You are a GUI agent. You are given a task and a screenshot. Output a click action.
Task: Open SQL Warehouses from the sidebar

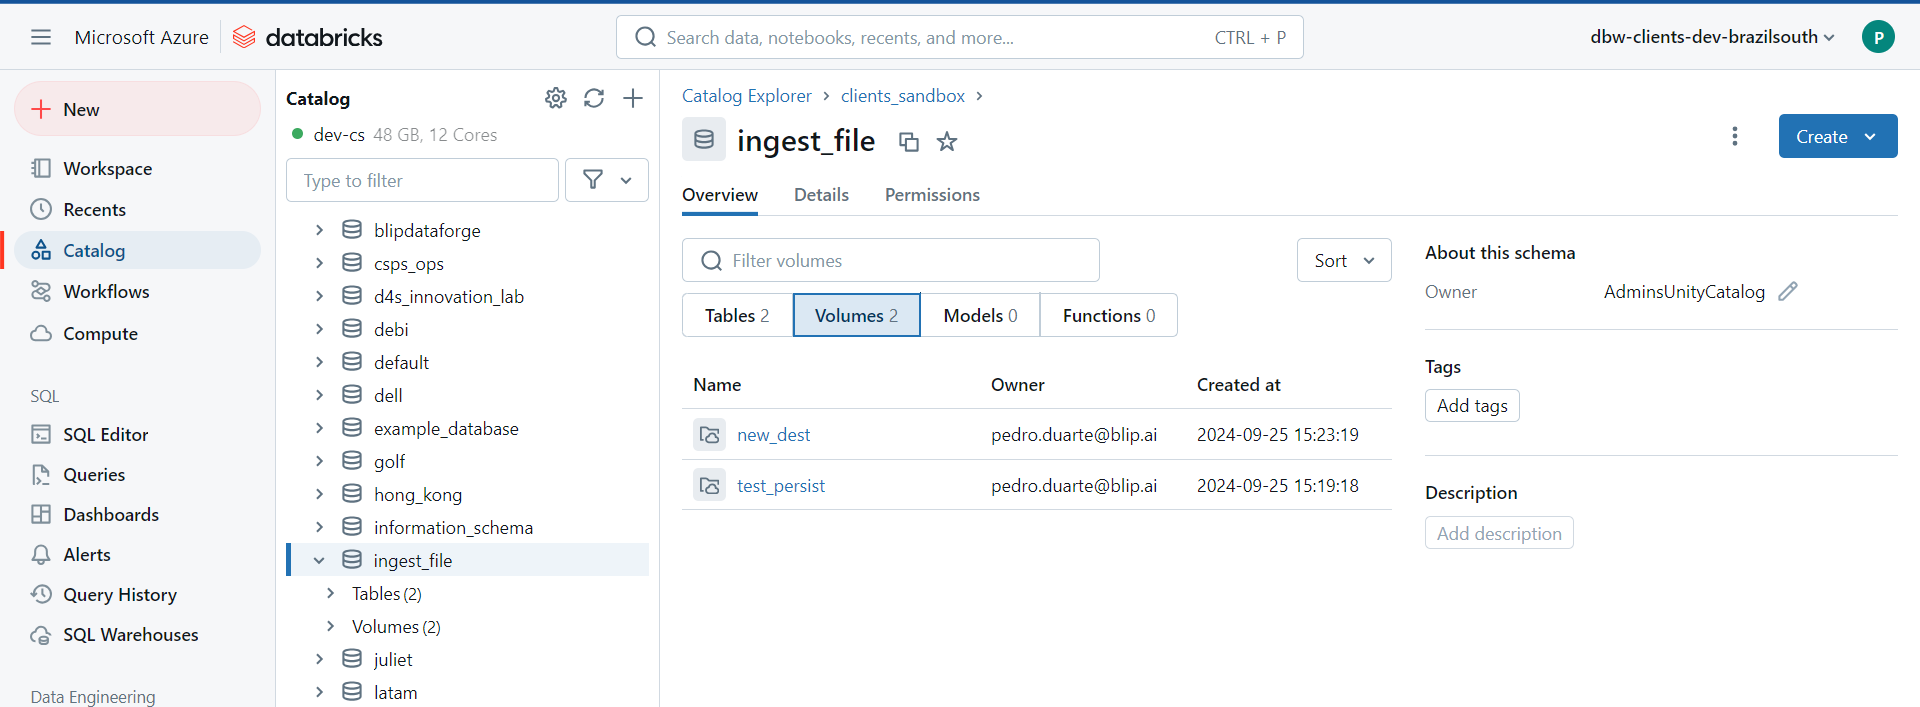coord(137,634)
